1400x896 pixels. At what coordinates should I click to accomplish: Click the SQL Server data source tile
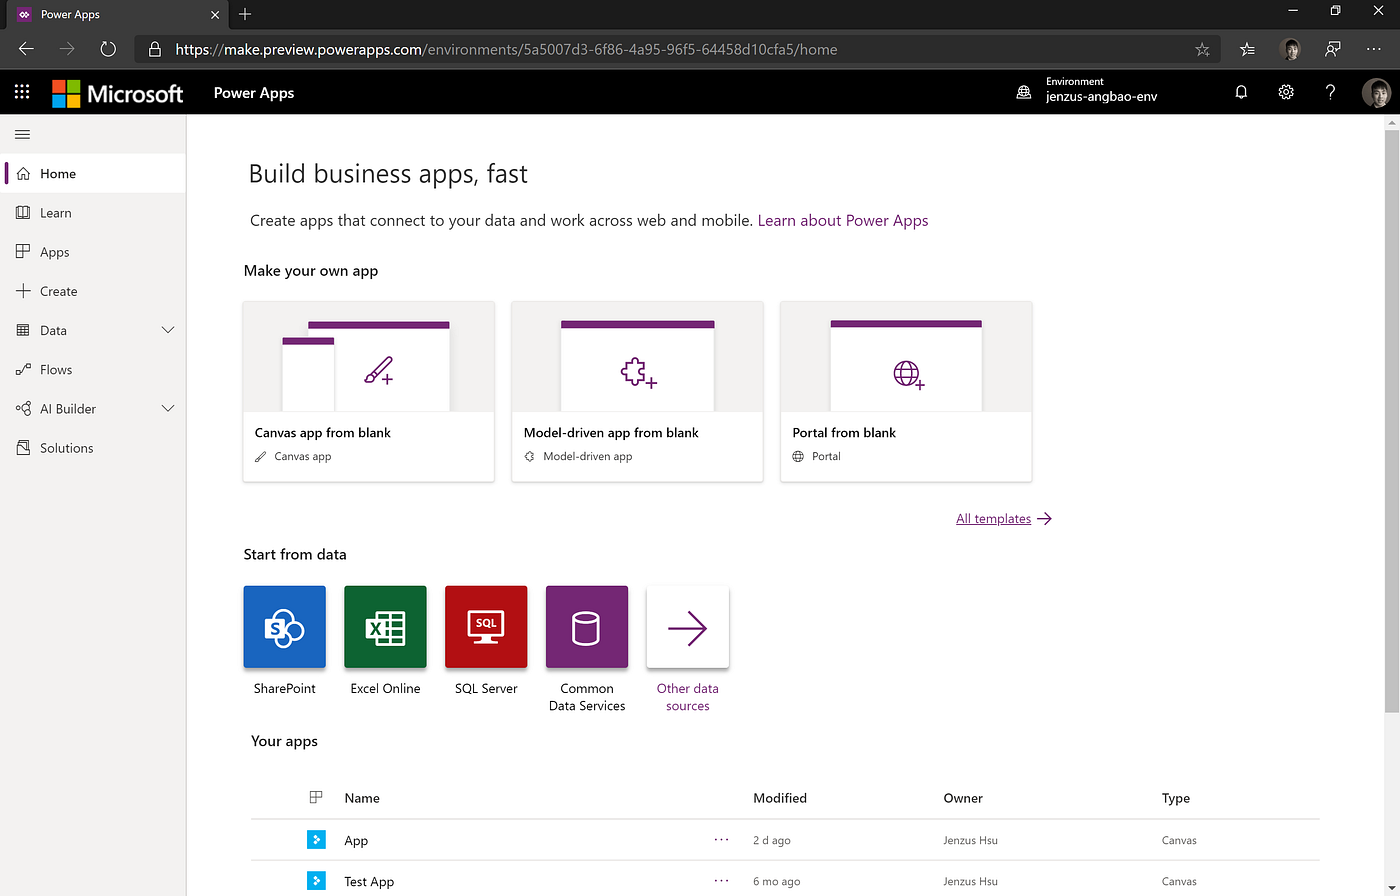tap(486, 627)
